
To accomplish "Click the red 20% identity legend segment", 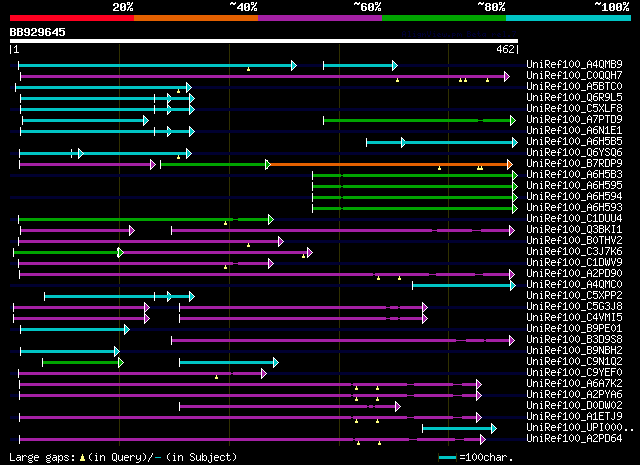I will pos(72,18).
